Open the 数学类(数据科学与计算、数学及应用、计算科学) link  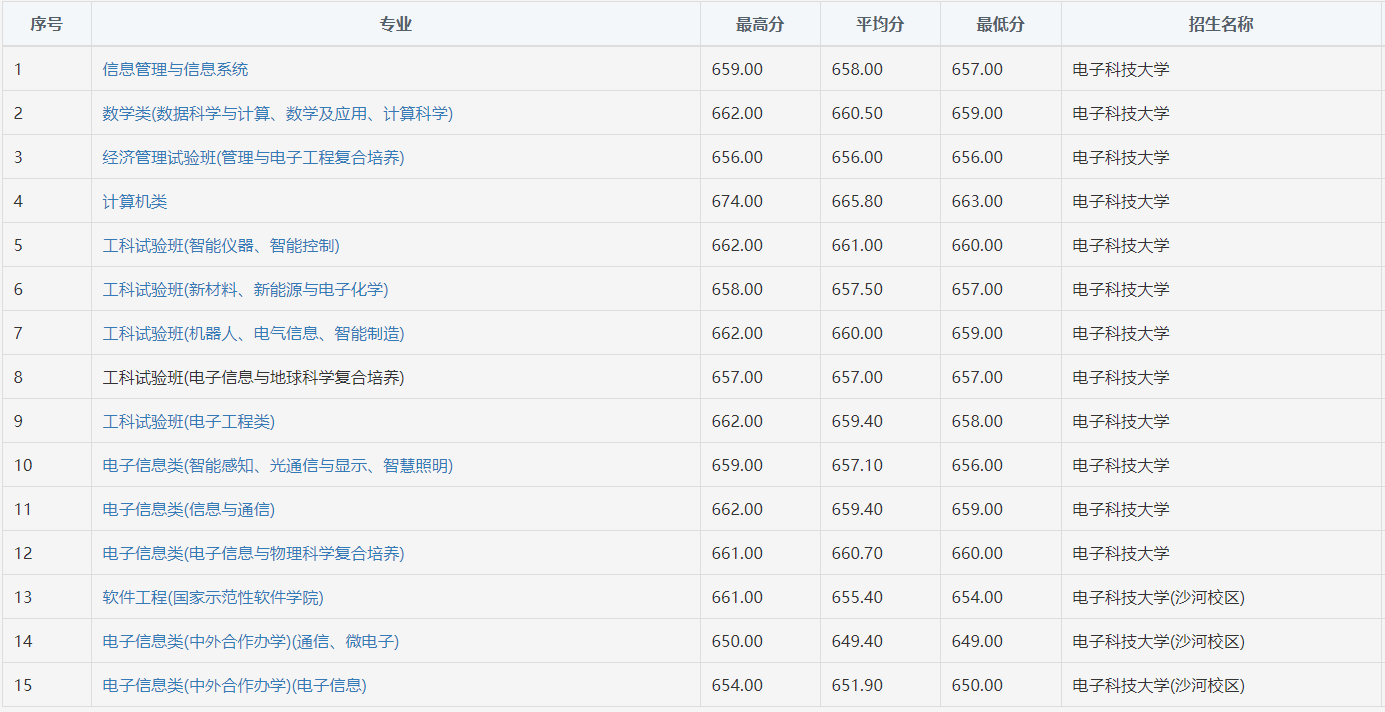[277, 113]
